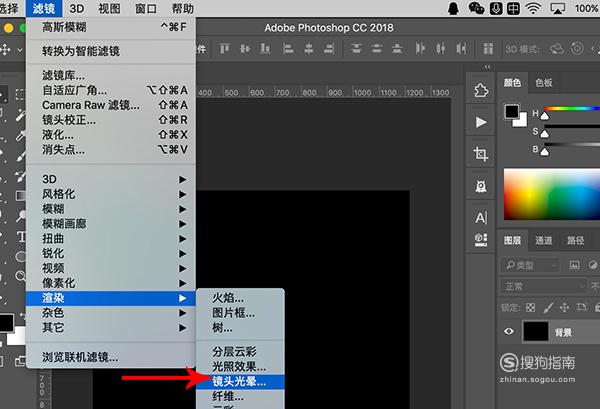Click distribute bottom edges icon
This screenshot has height=409, width=600.
[398, 49]
